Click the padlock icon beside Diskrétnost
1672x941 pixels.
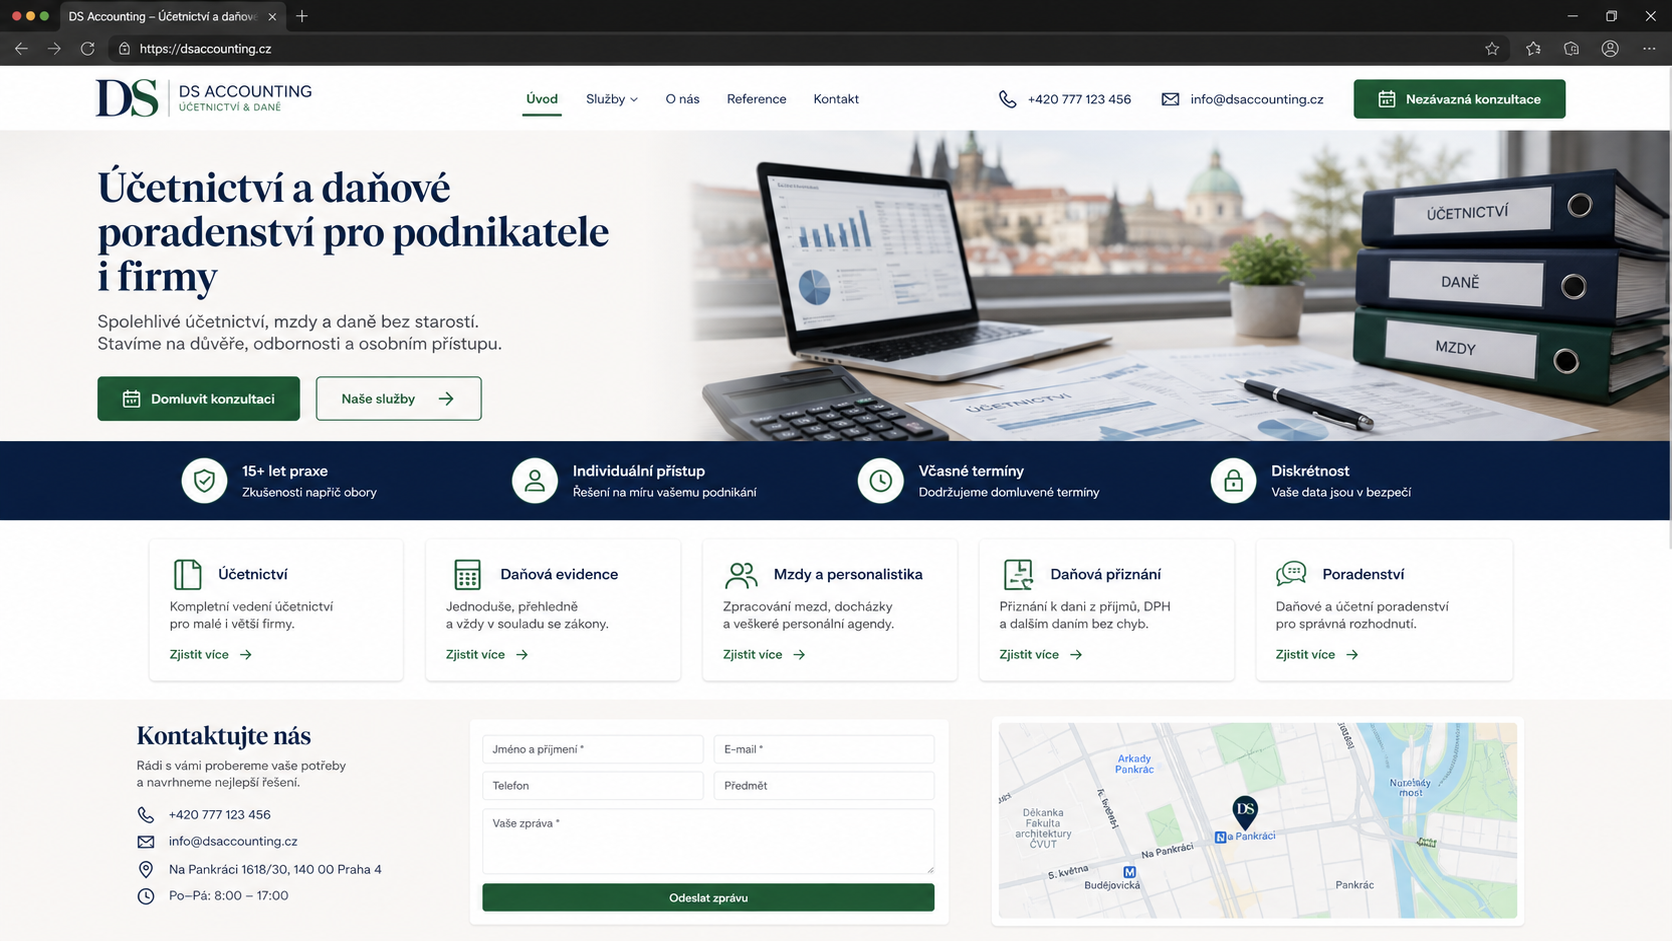(1233, 481)
